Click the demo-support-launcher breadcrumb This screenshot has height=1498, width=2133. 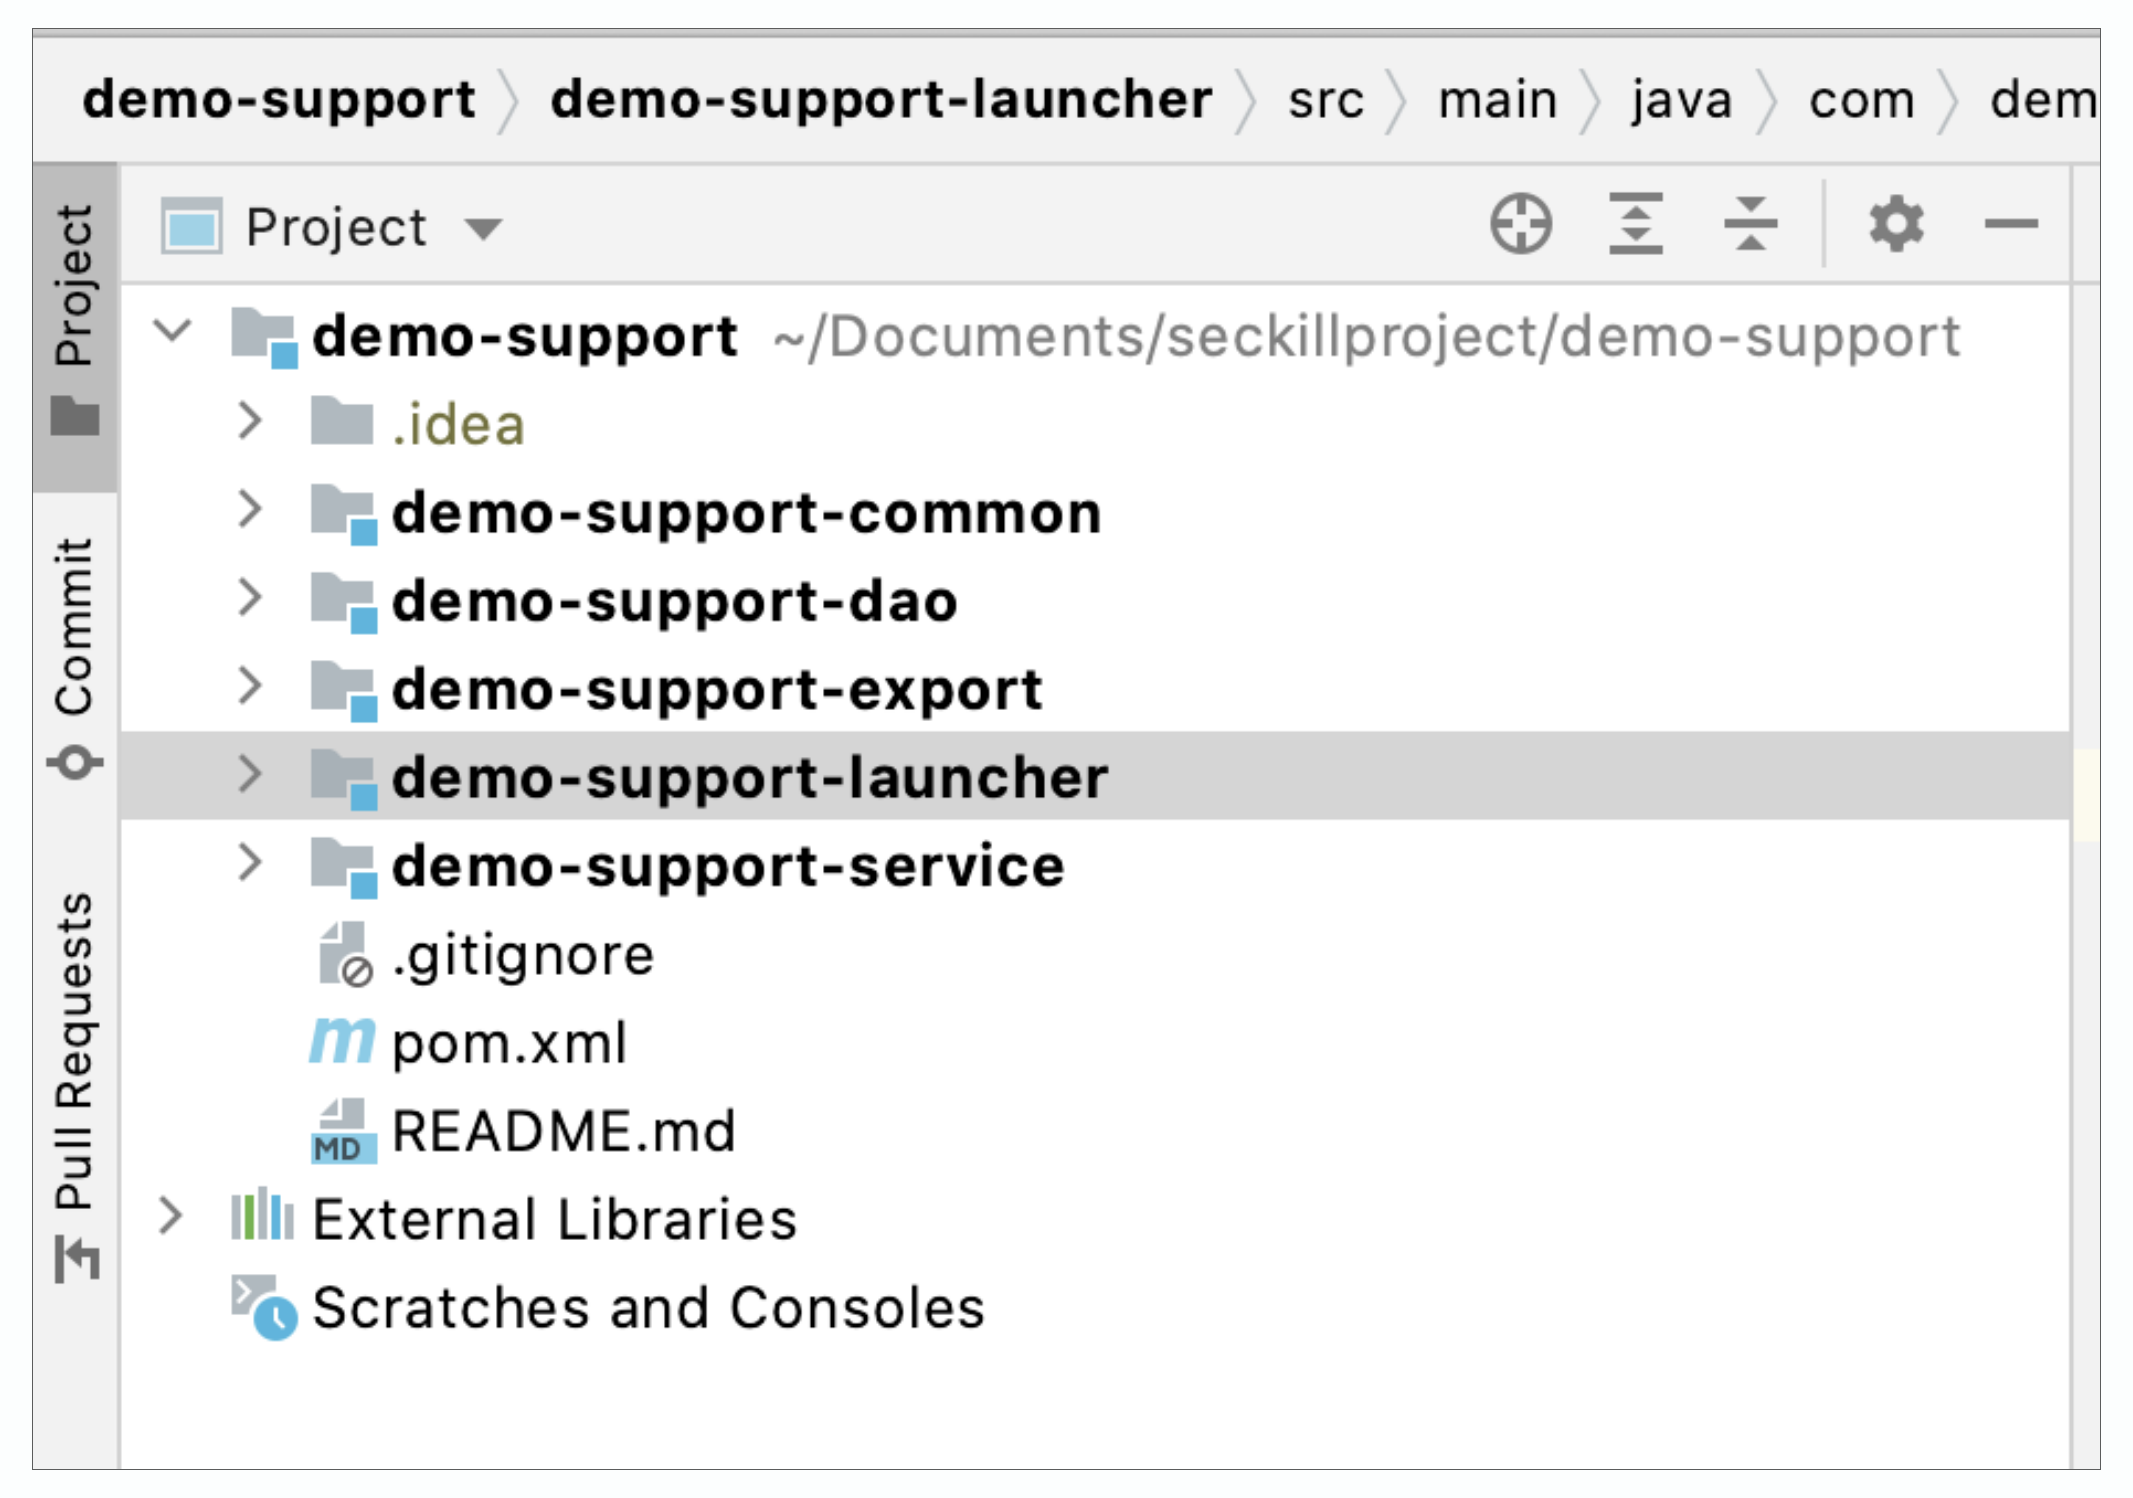(880, 100)
